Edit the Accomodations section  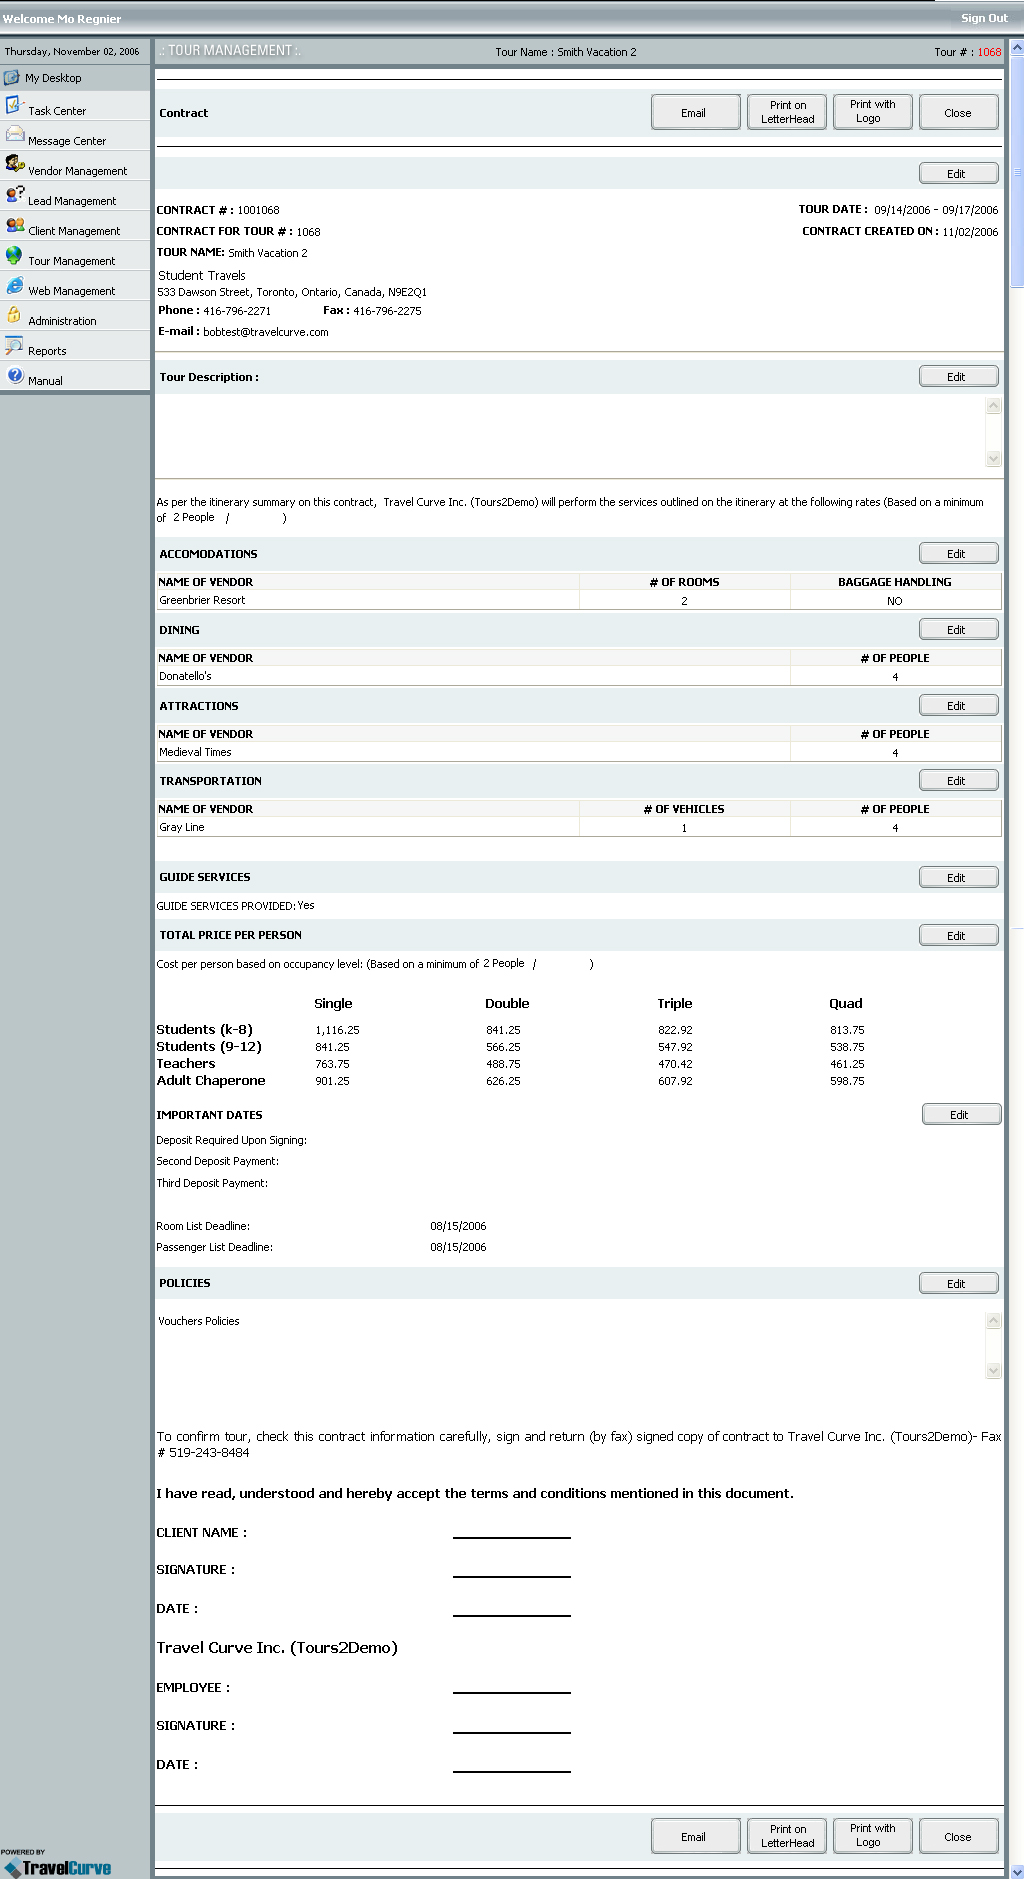point(957,554)
